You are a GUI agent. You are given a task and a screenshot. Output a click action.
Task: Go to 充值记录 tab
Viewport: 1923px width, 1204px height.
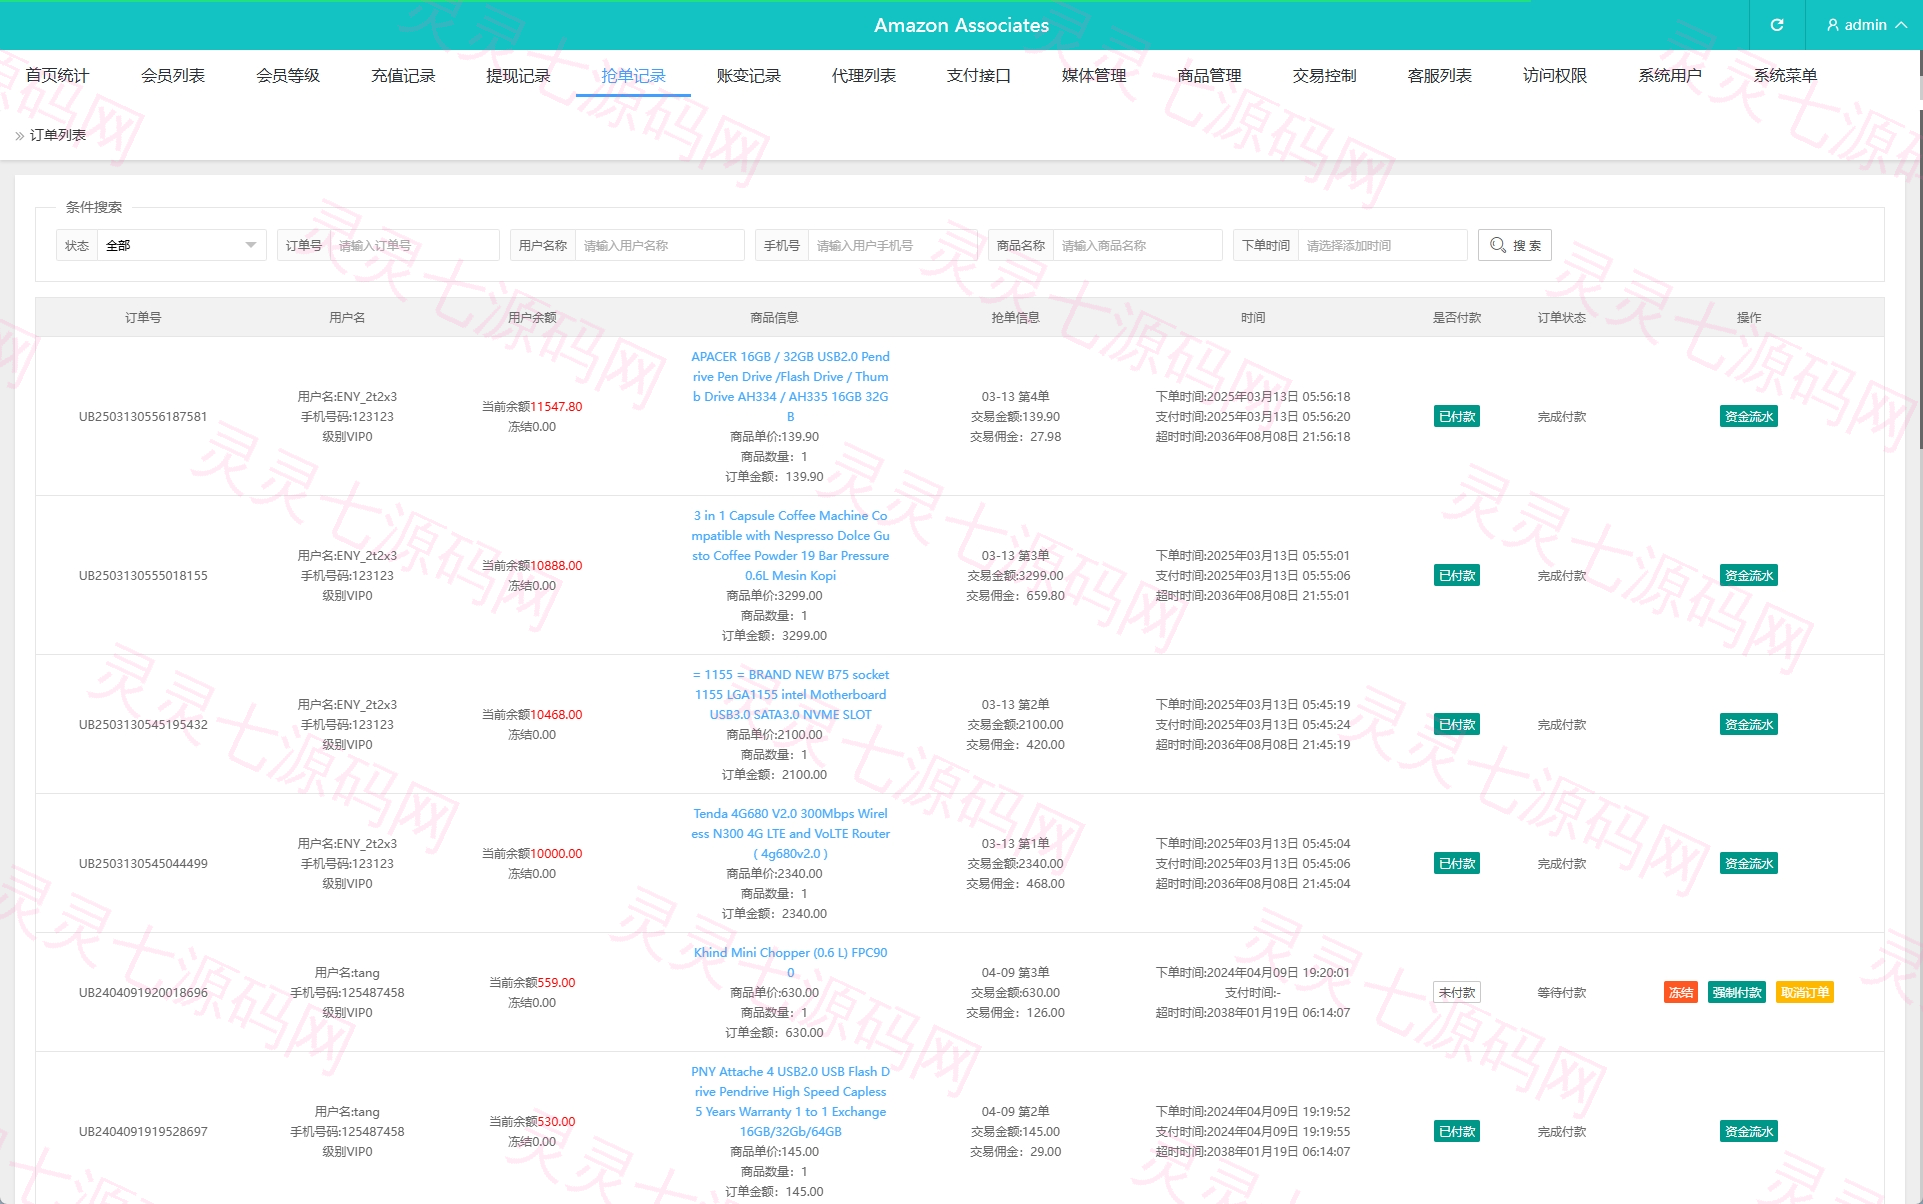point(403,75)
